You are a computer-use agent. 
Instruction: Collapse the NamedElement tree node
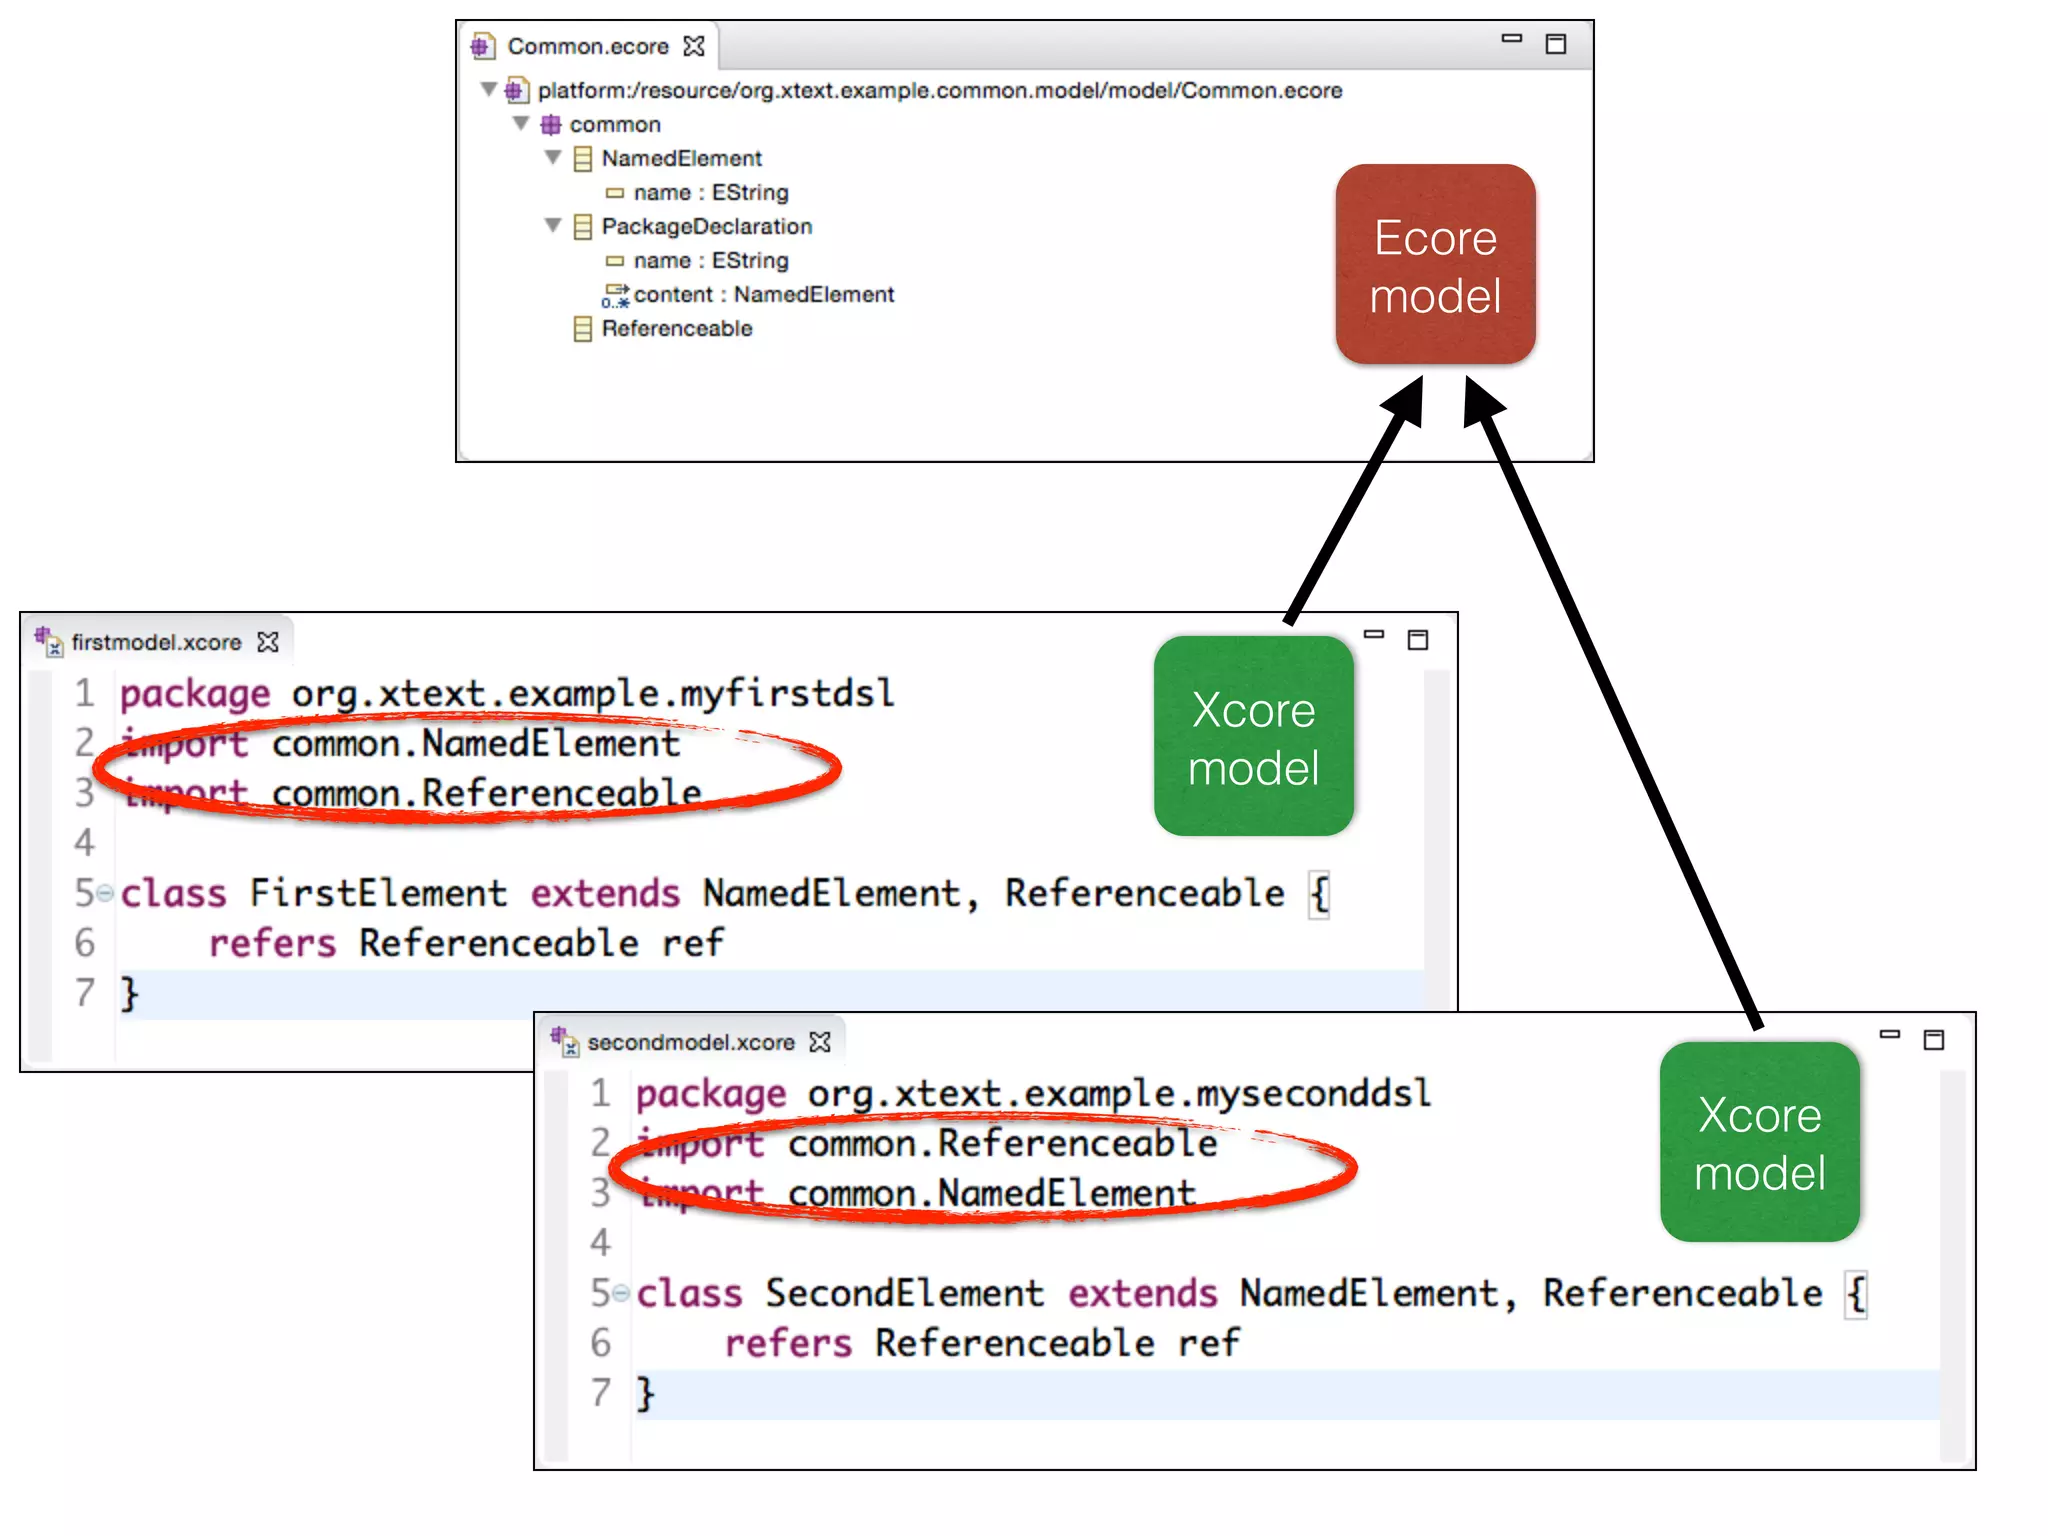click(x=553, y=158)
